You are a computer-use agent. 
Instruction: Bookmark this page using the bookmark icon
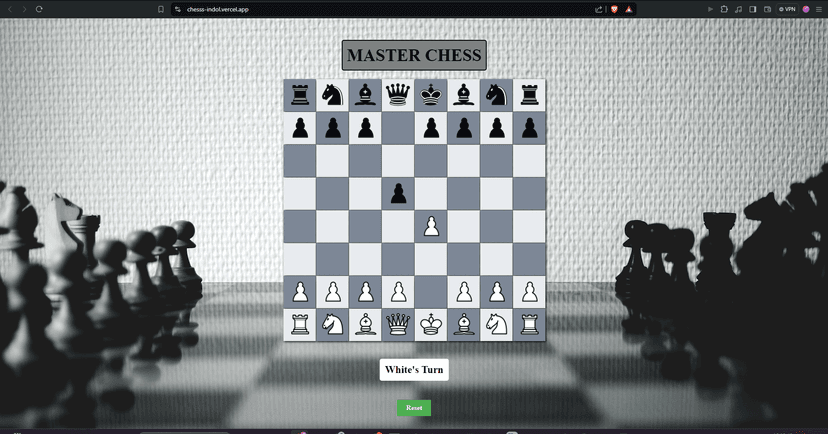(x=161, y=9)
